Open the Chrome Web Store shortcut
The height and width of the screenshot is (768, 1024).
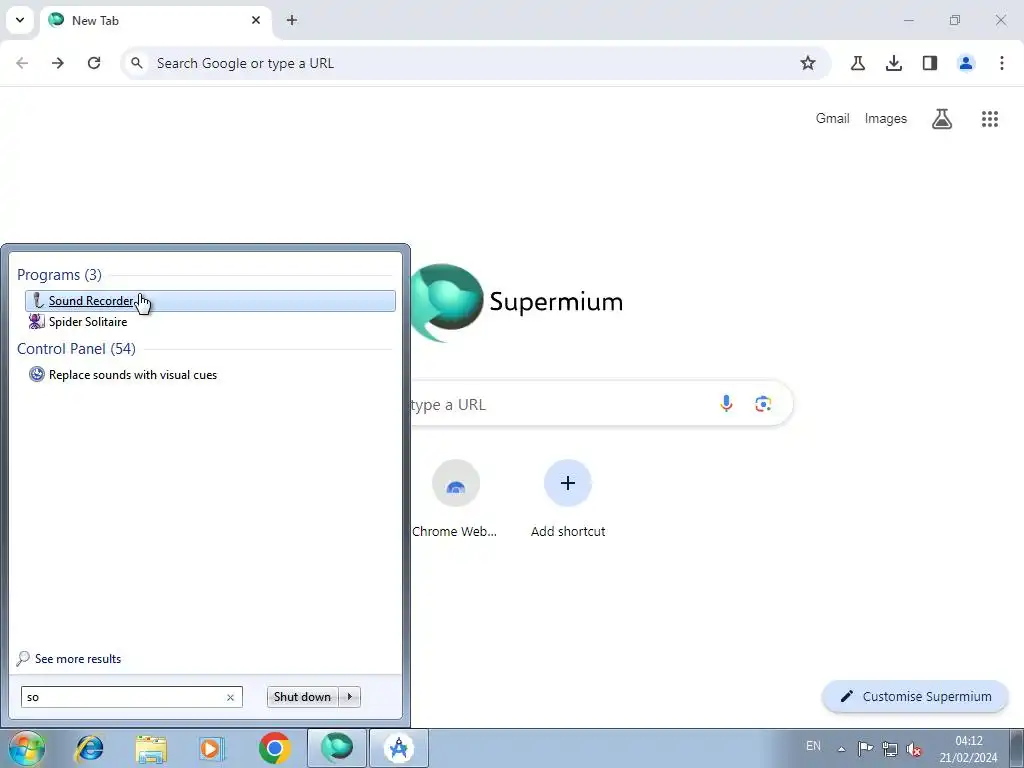455,500
